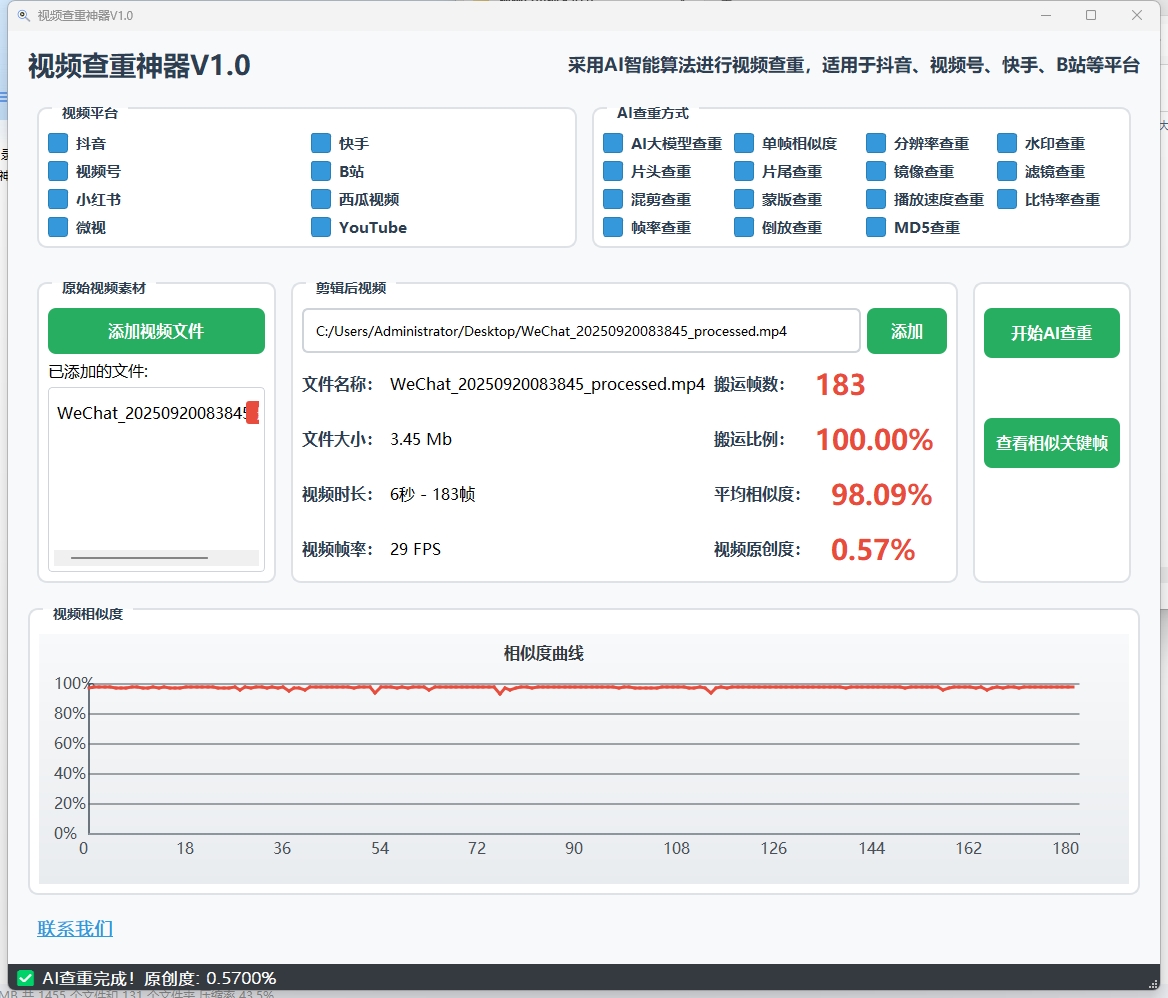This screenshot has height=998, width=1168.
Task: Click the 添加视频文件 button
Action: click(156, 331)
